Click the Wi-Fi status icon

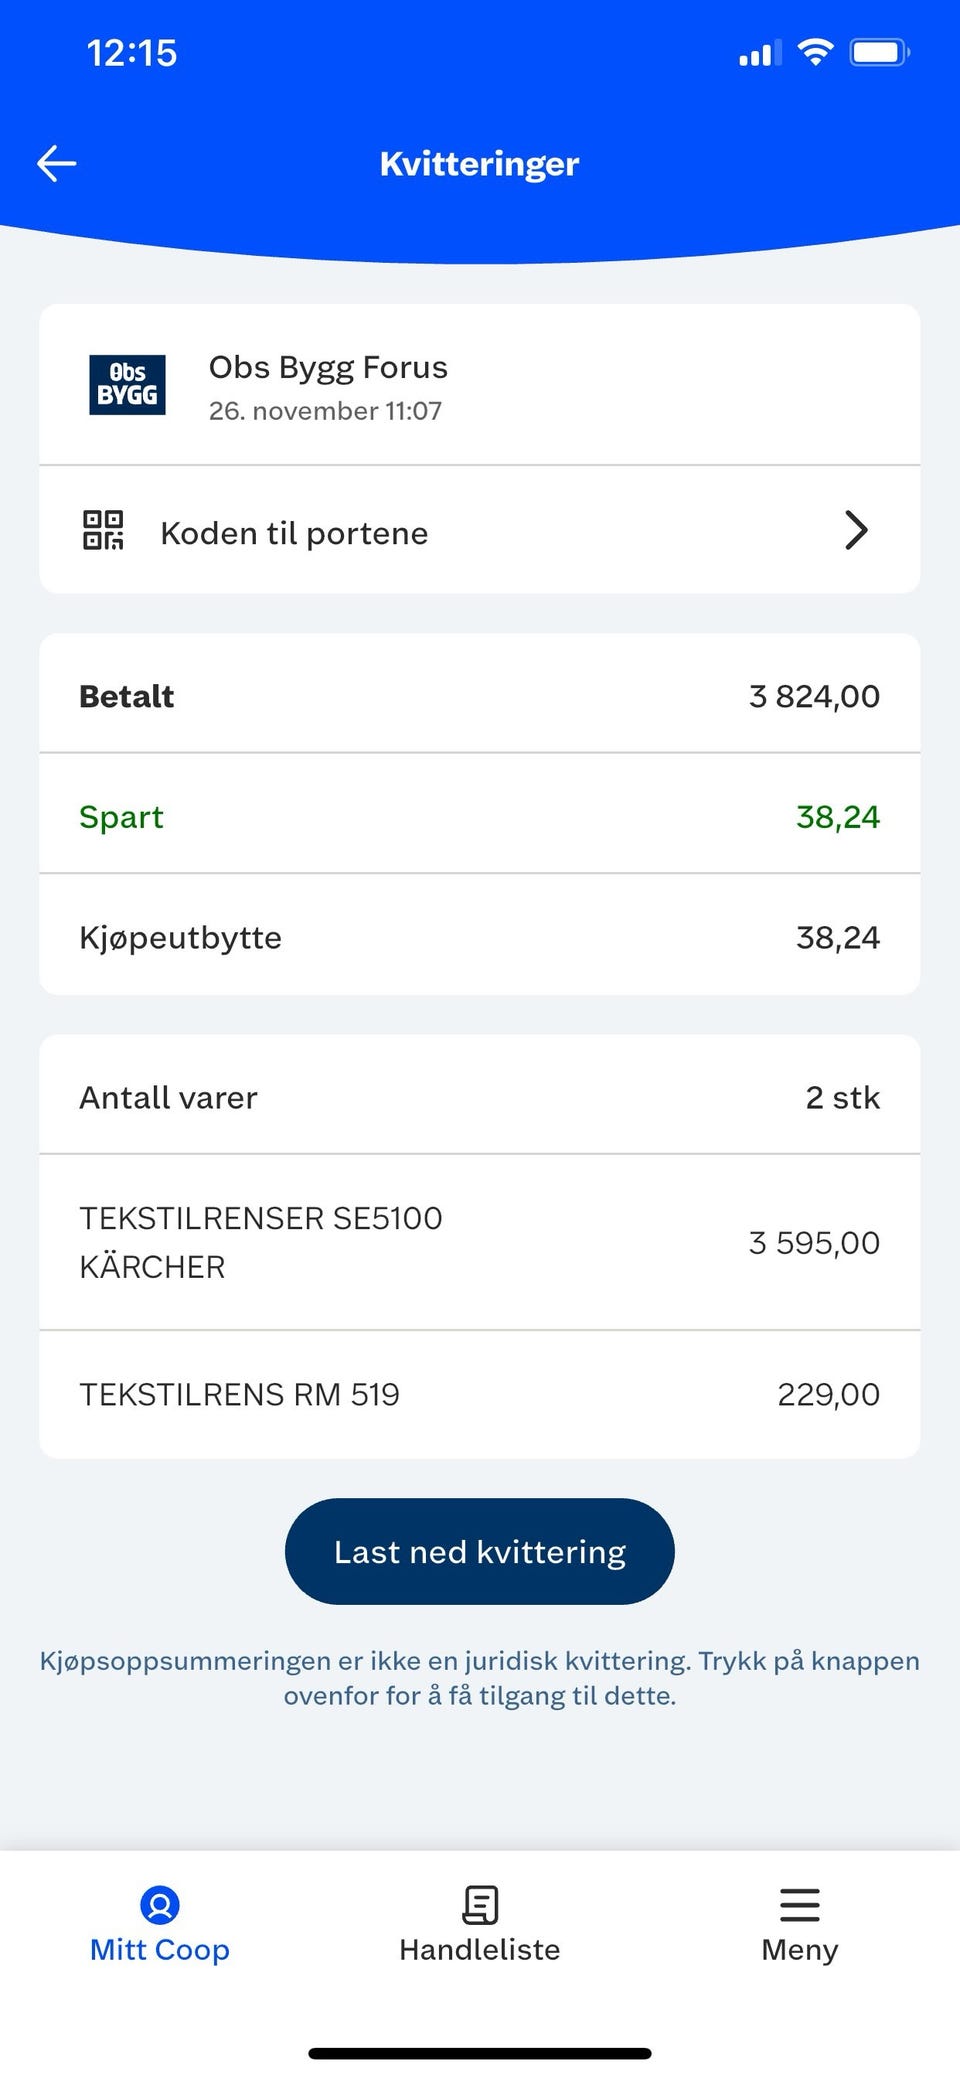(816, 52)
